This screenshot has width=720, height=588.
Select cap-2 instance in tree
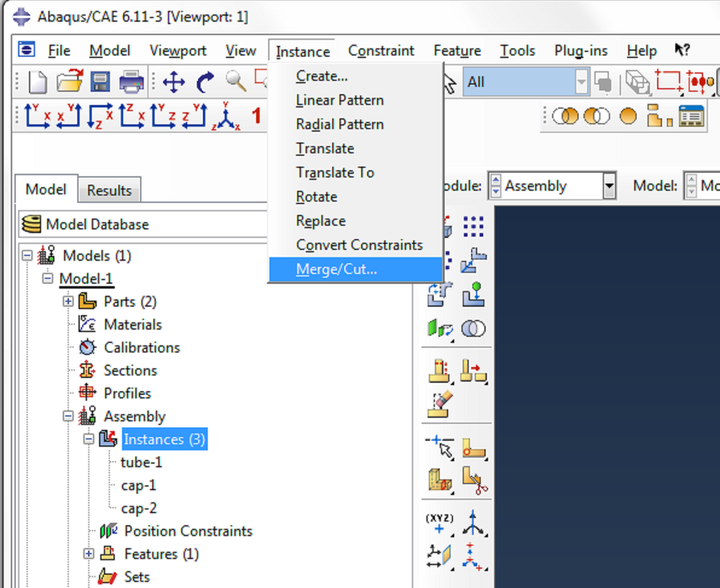[139, 508]
